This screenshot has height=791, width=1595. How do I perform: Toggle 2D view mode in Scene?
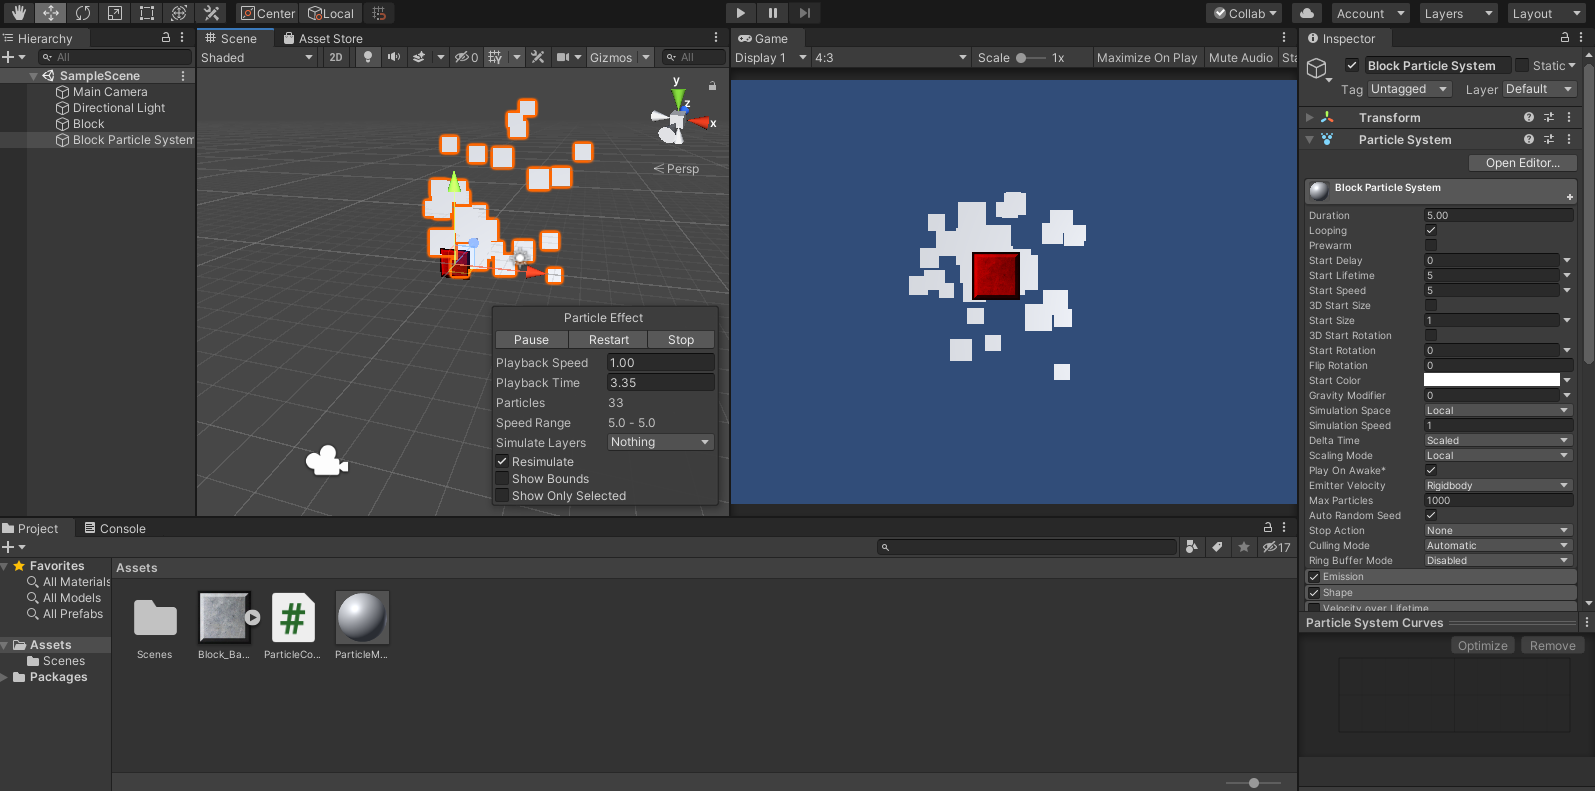(336, 57)
